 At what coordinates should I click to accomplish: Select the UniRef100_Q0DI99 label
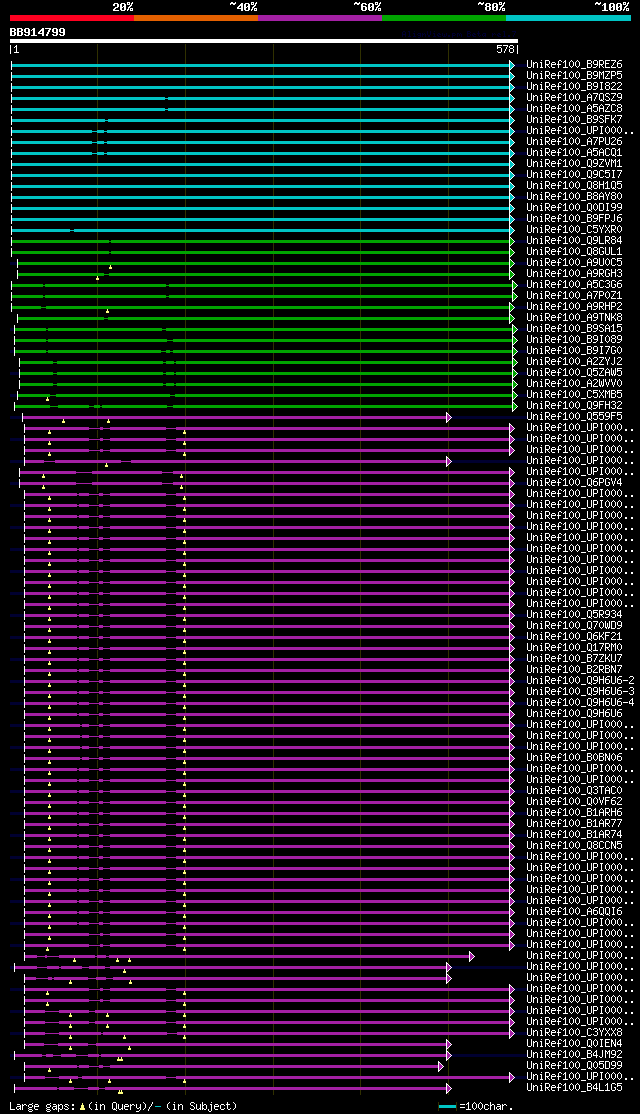click(575, 207)
